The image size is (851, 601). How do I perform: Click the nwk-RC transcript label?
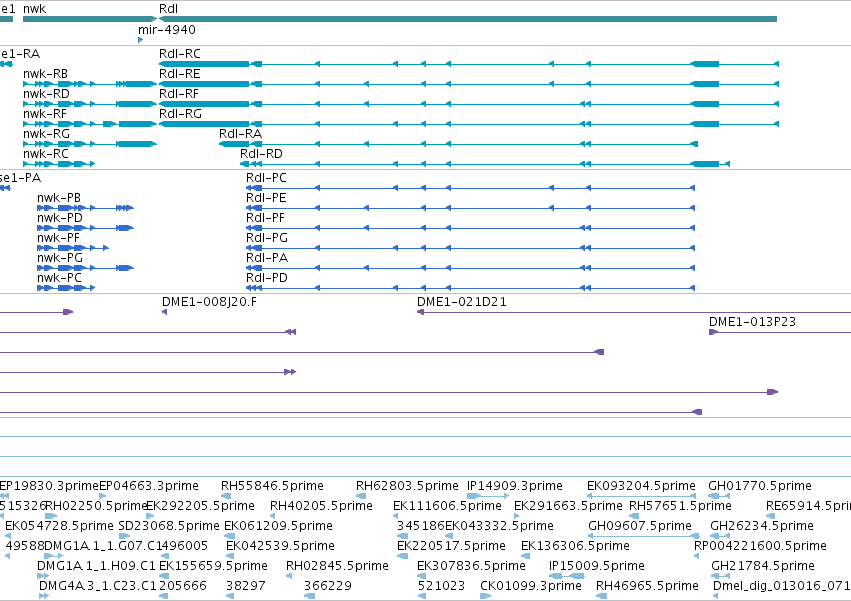pos(46,154)
